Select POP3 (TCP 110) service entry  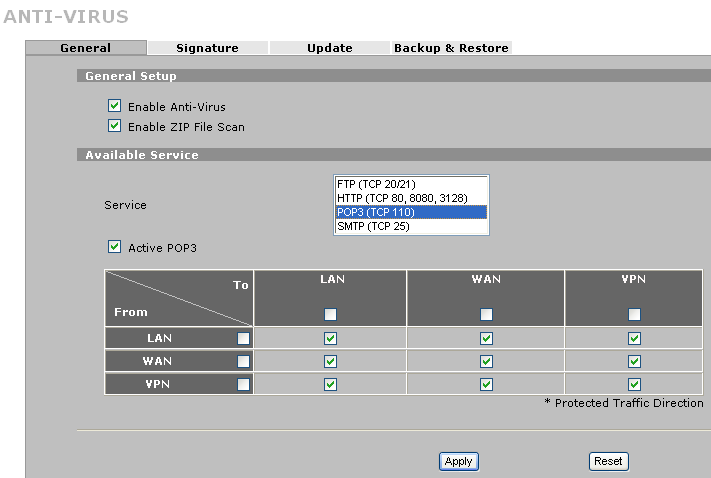(411, 212)
